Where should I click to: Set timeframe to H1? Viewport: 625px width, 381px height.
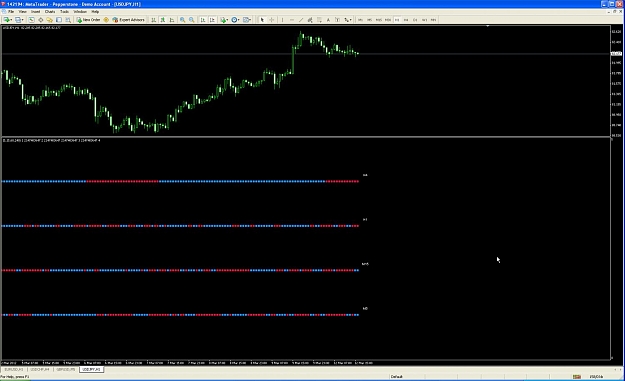[397, 20]
